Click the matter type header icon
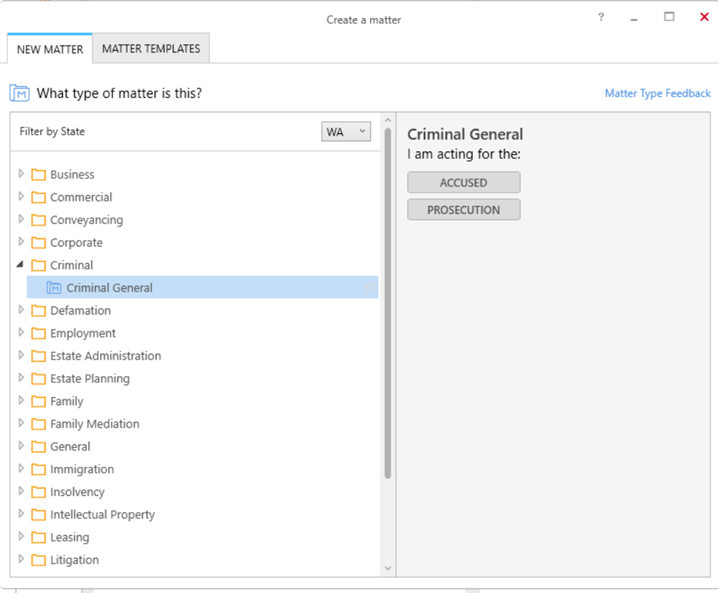The height and width of the screenshot is (593, 719). pos(19,93)
